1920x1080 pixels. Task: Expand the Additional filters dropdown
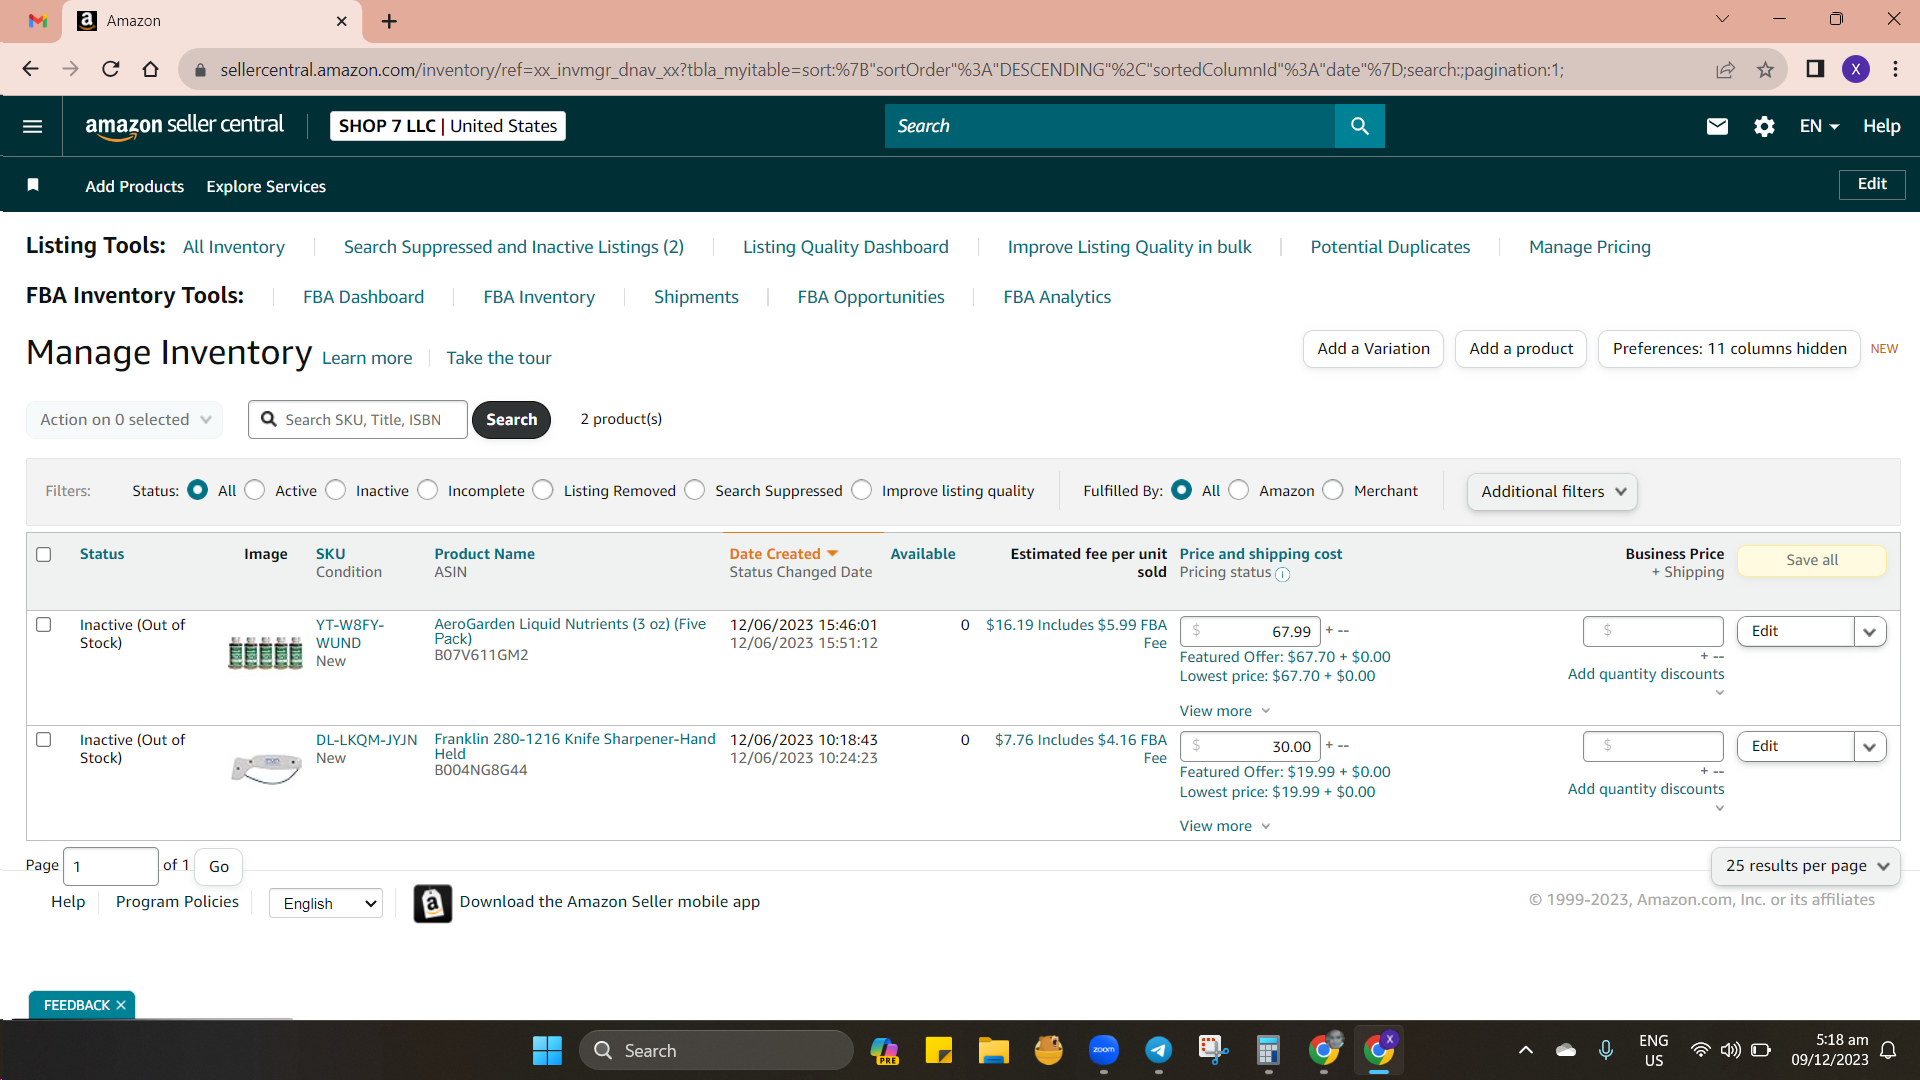pos(1552,492)
